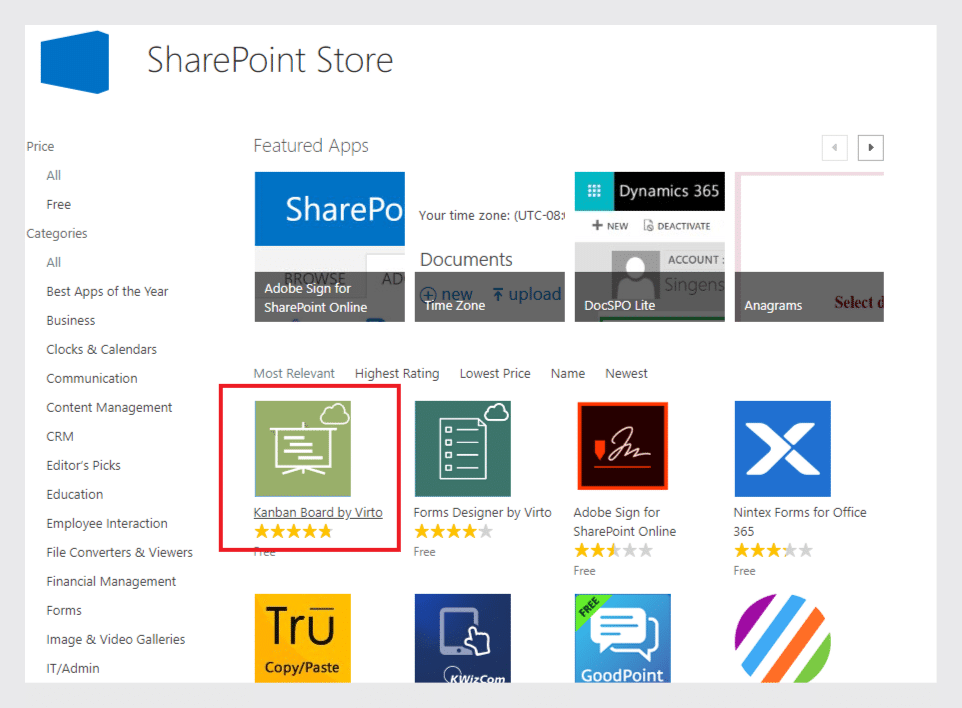Image resolution: width=962 pixels, height=708 pixels.
Task: Click Adobe Sign star rating
Action: pyautogui.click(x=613, y=550)
